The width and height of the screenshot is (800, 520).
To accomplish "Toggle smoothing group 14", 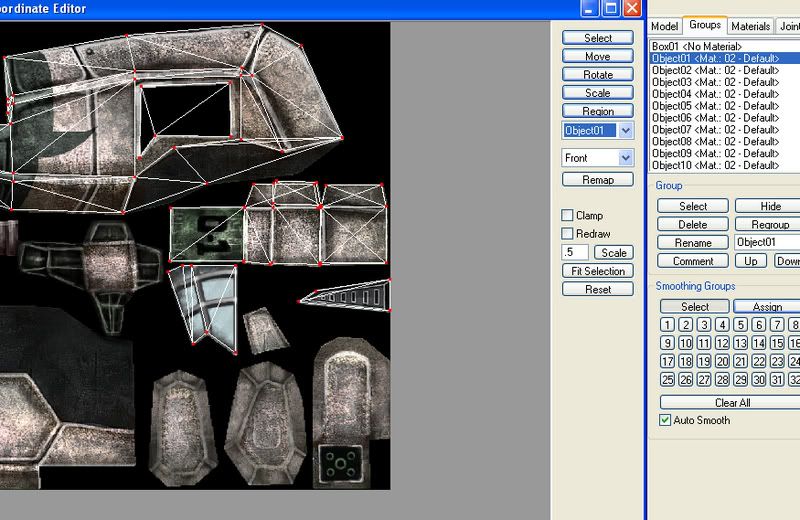I will click(759, 343).
